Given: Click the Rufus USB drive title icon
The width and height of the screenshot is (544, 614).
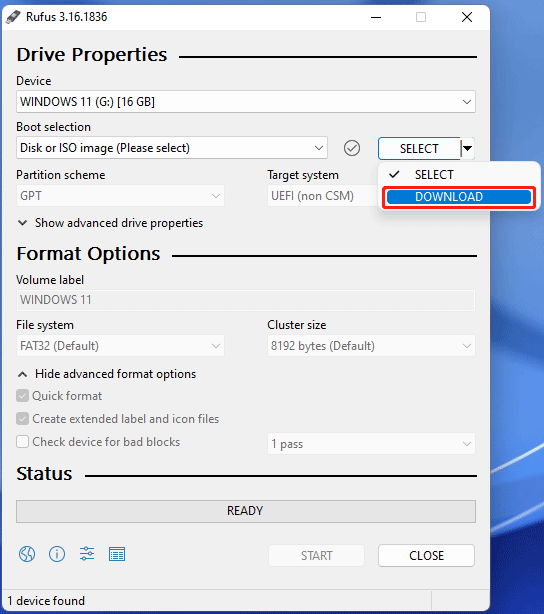Looking at the screenshot, I should pos(13,17).
